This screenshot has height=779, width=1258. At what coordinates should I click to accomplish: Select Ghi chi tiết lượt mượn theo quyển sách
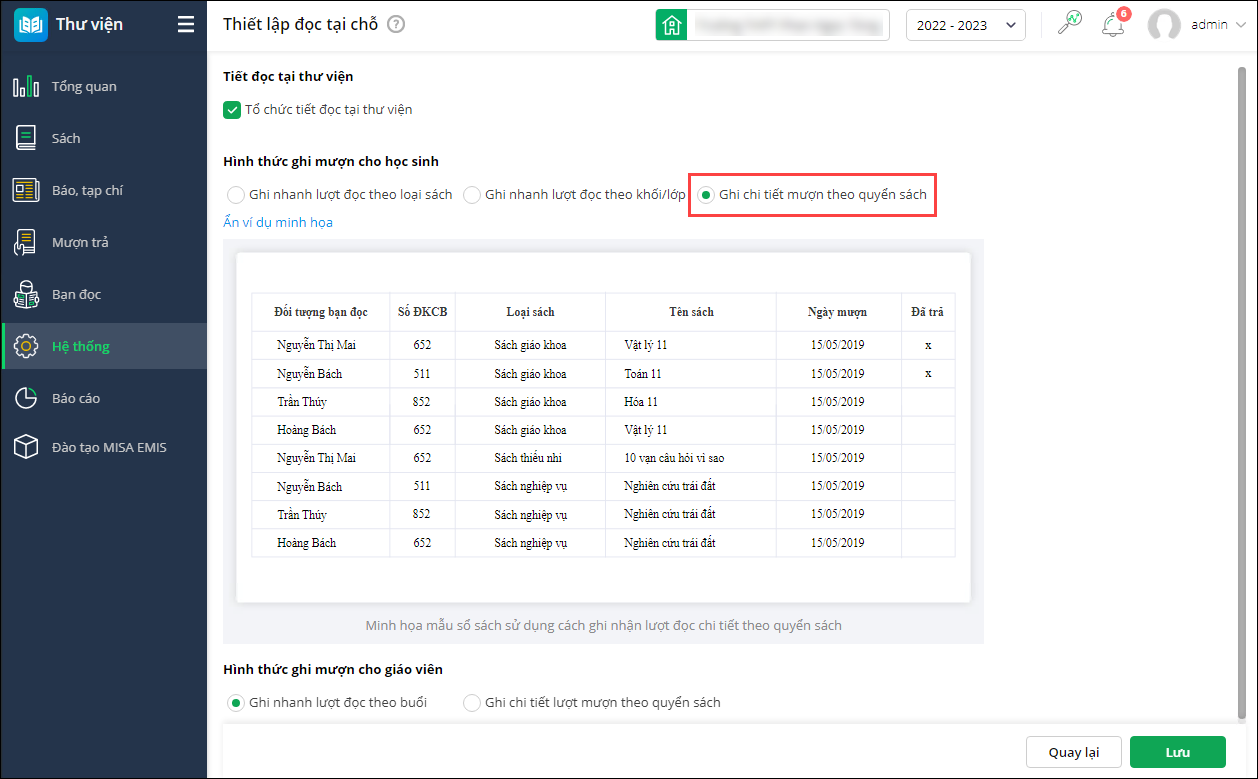(x=471, y=703)
